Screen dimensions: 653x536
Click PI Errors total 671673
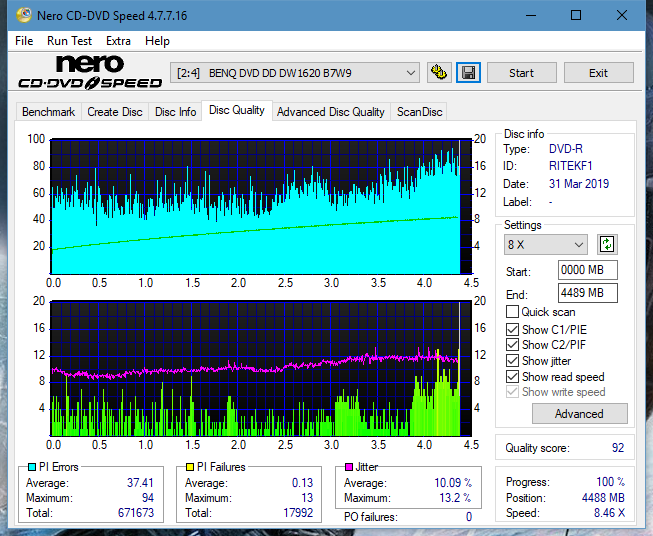(x=136, y=513)
